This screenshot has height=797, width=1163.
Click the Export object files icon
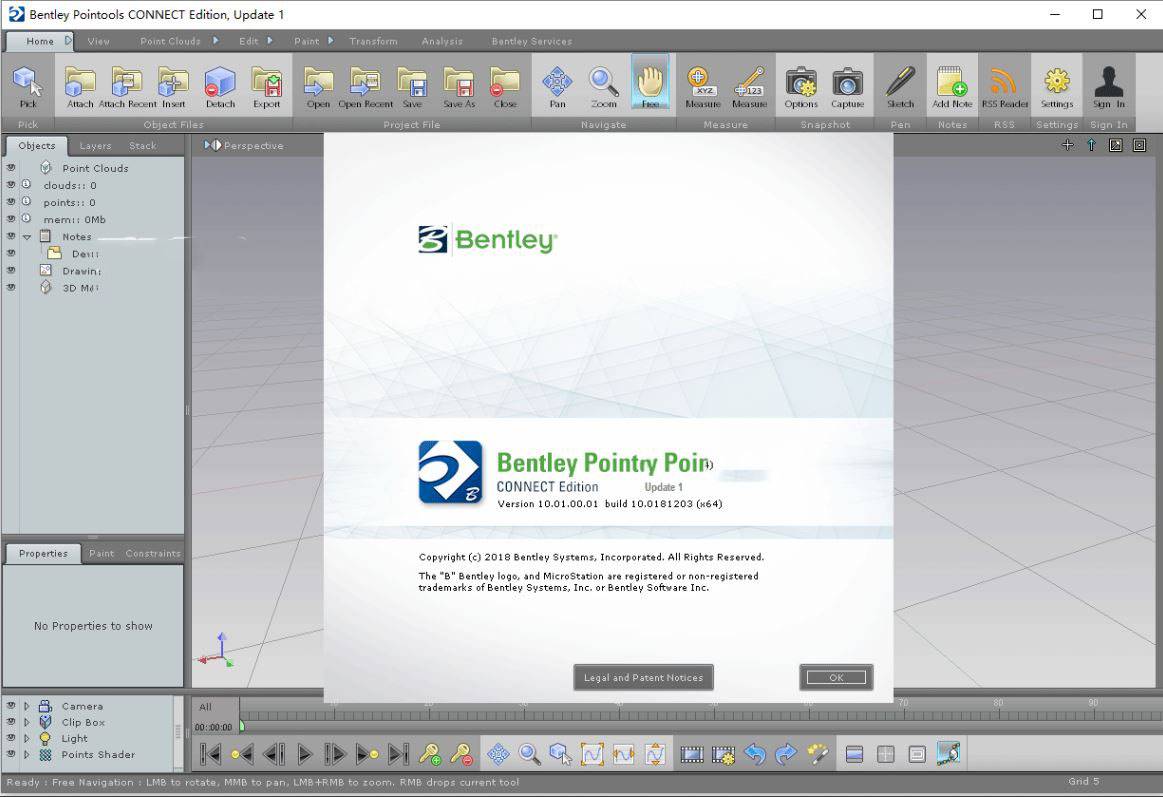[266, 84]
